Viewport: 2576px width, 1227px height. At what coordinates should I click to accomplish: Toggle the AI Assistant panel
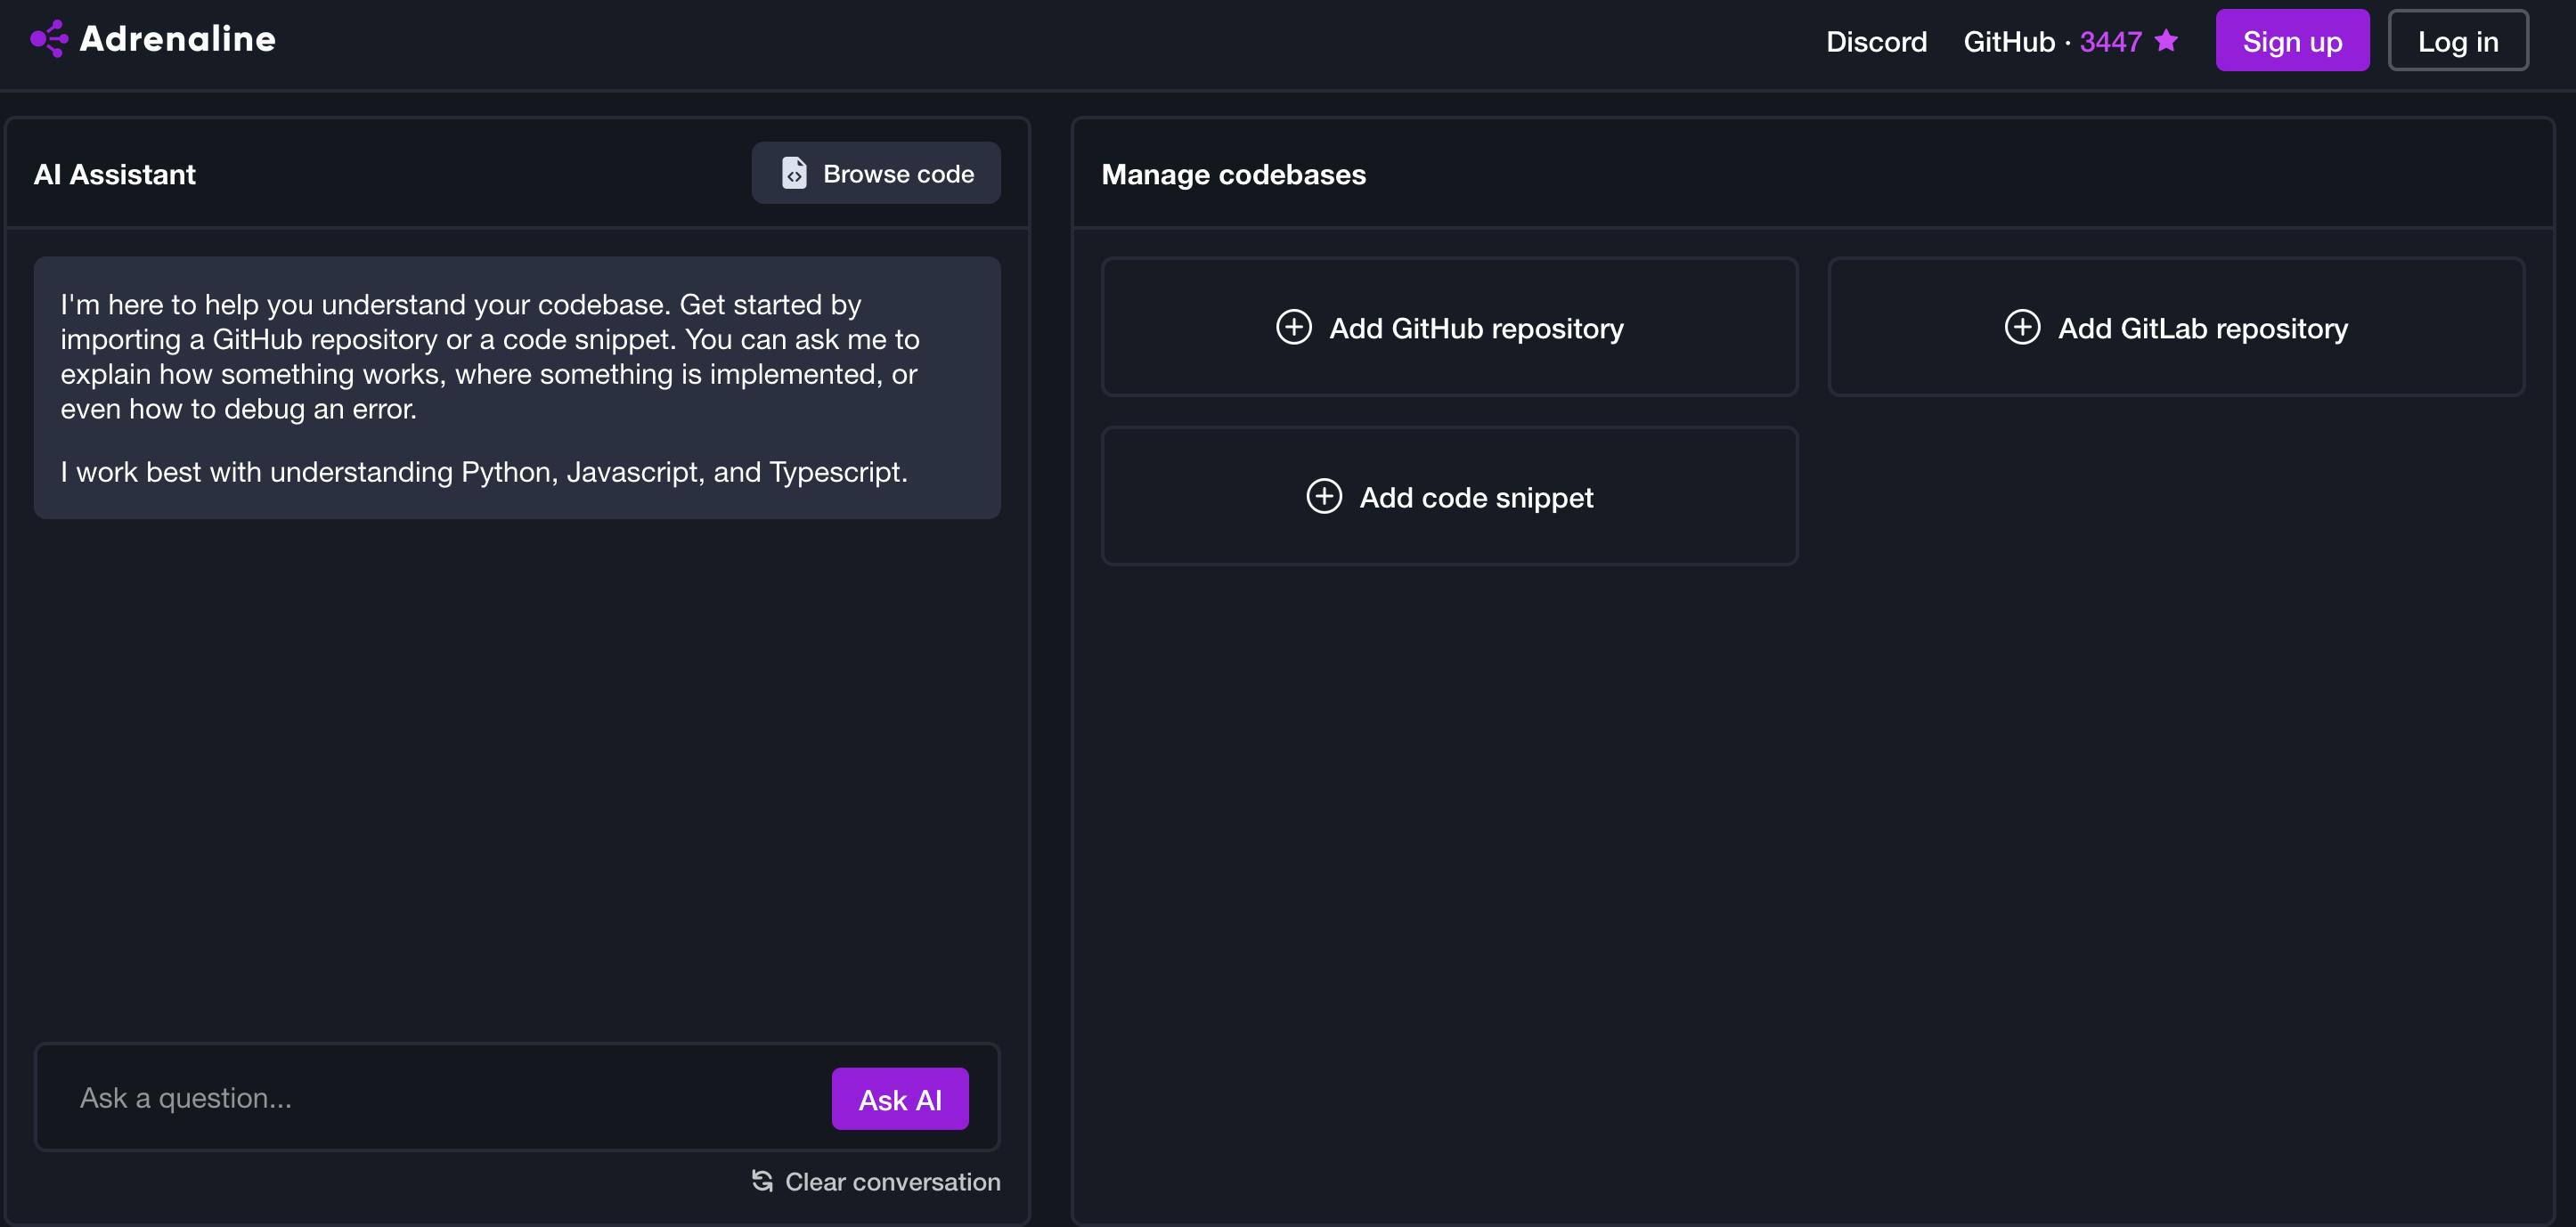point(115,173)
